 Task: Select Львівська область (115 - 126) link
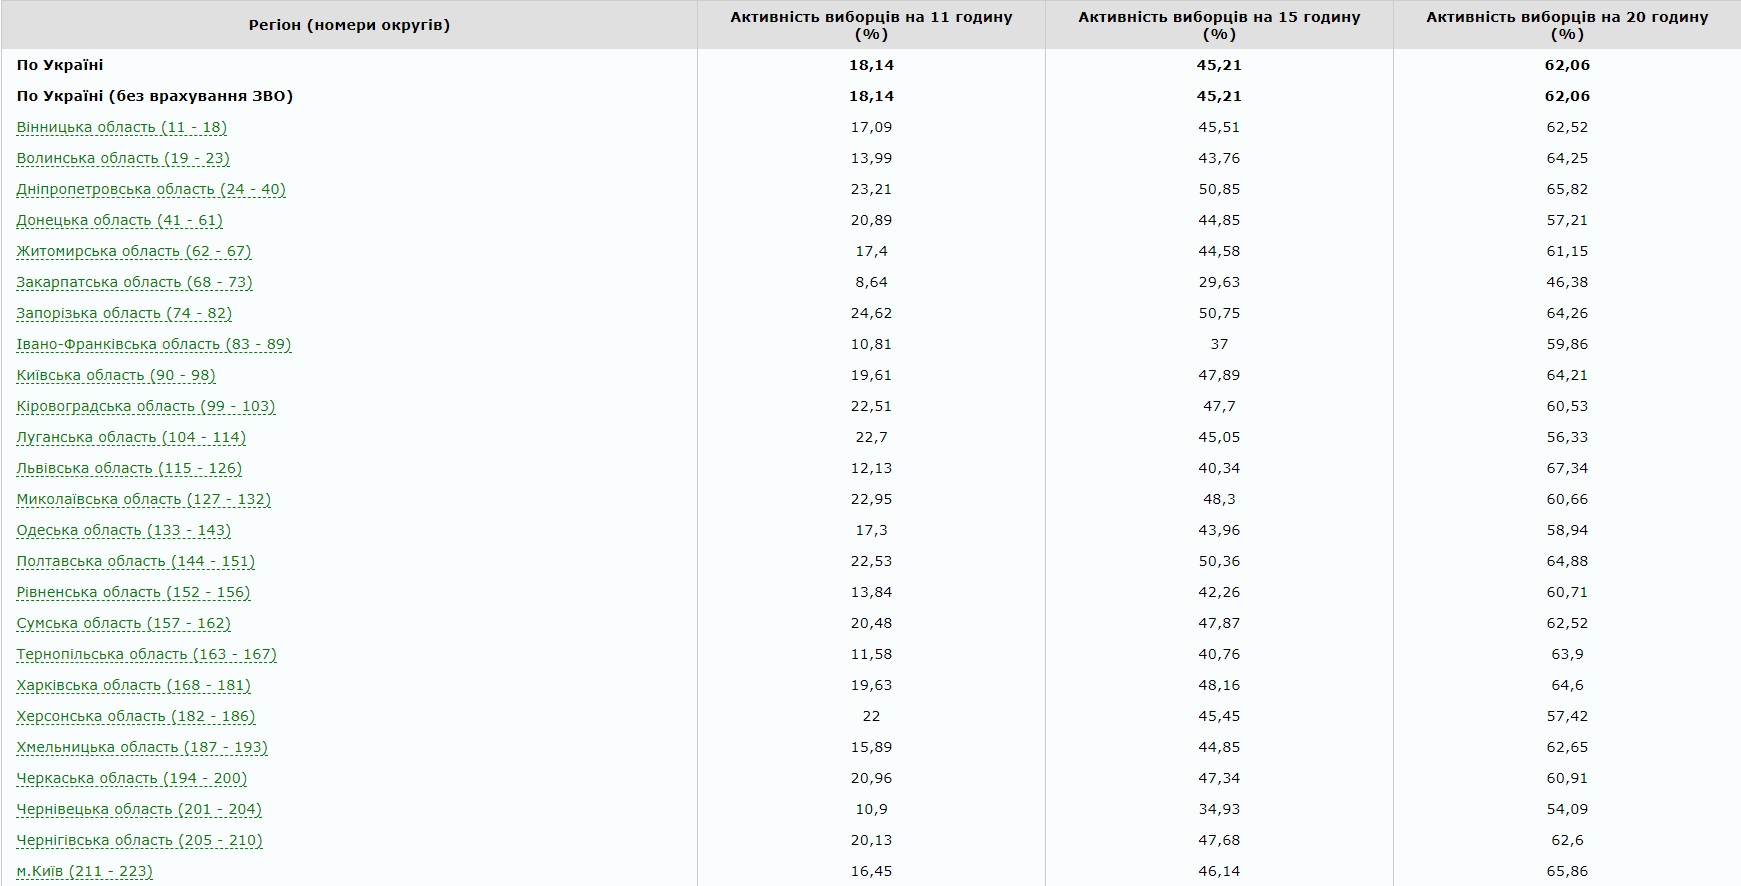129,468
